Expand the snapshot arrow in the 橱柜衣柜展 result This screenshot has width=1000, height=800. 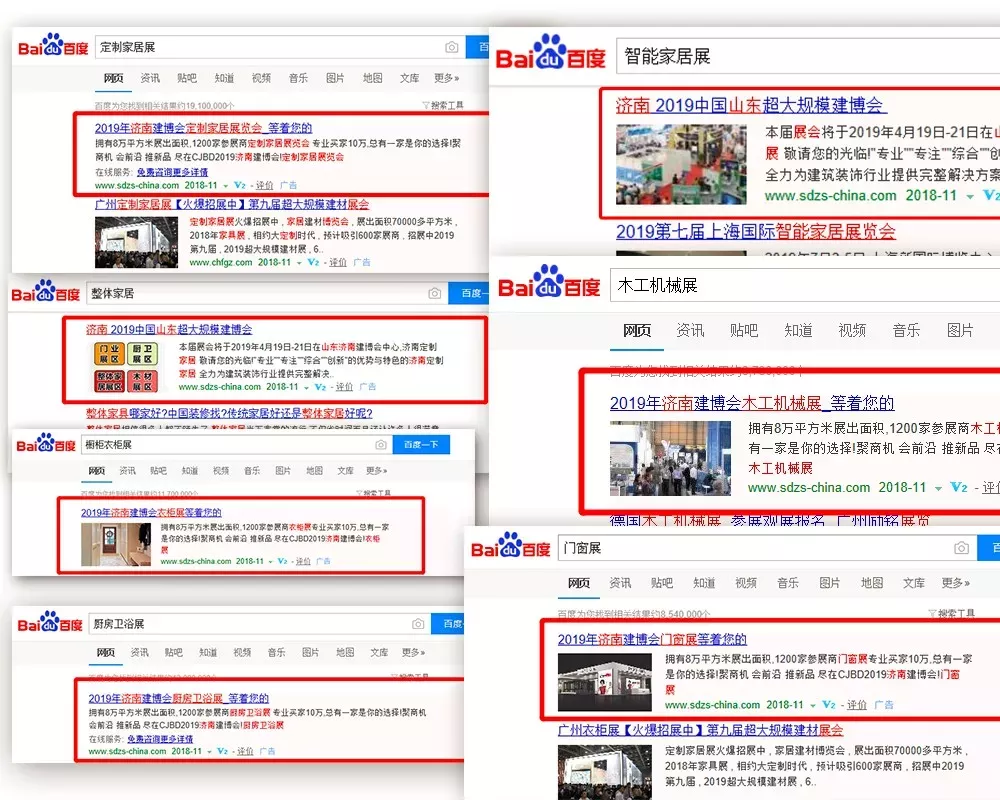tap(270, 562)
